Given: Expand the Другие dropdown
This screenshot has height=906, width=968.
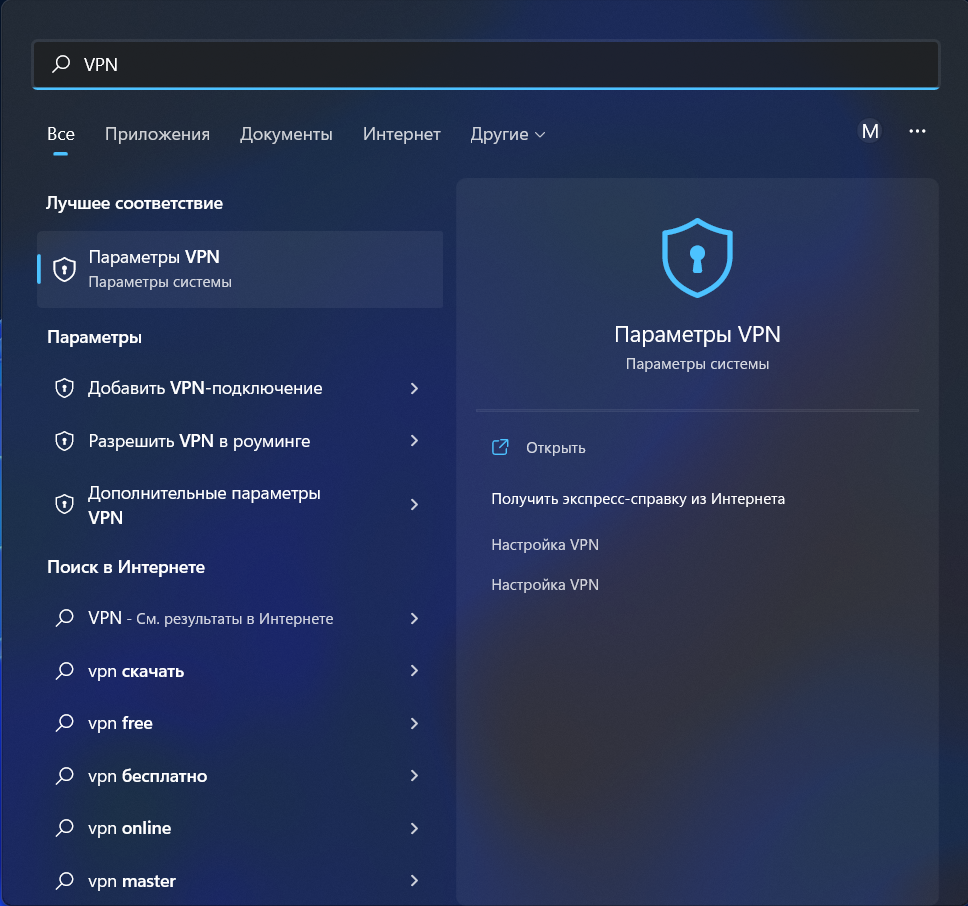Looking at the screenshot, I should click(507, 134).
